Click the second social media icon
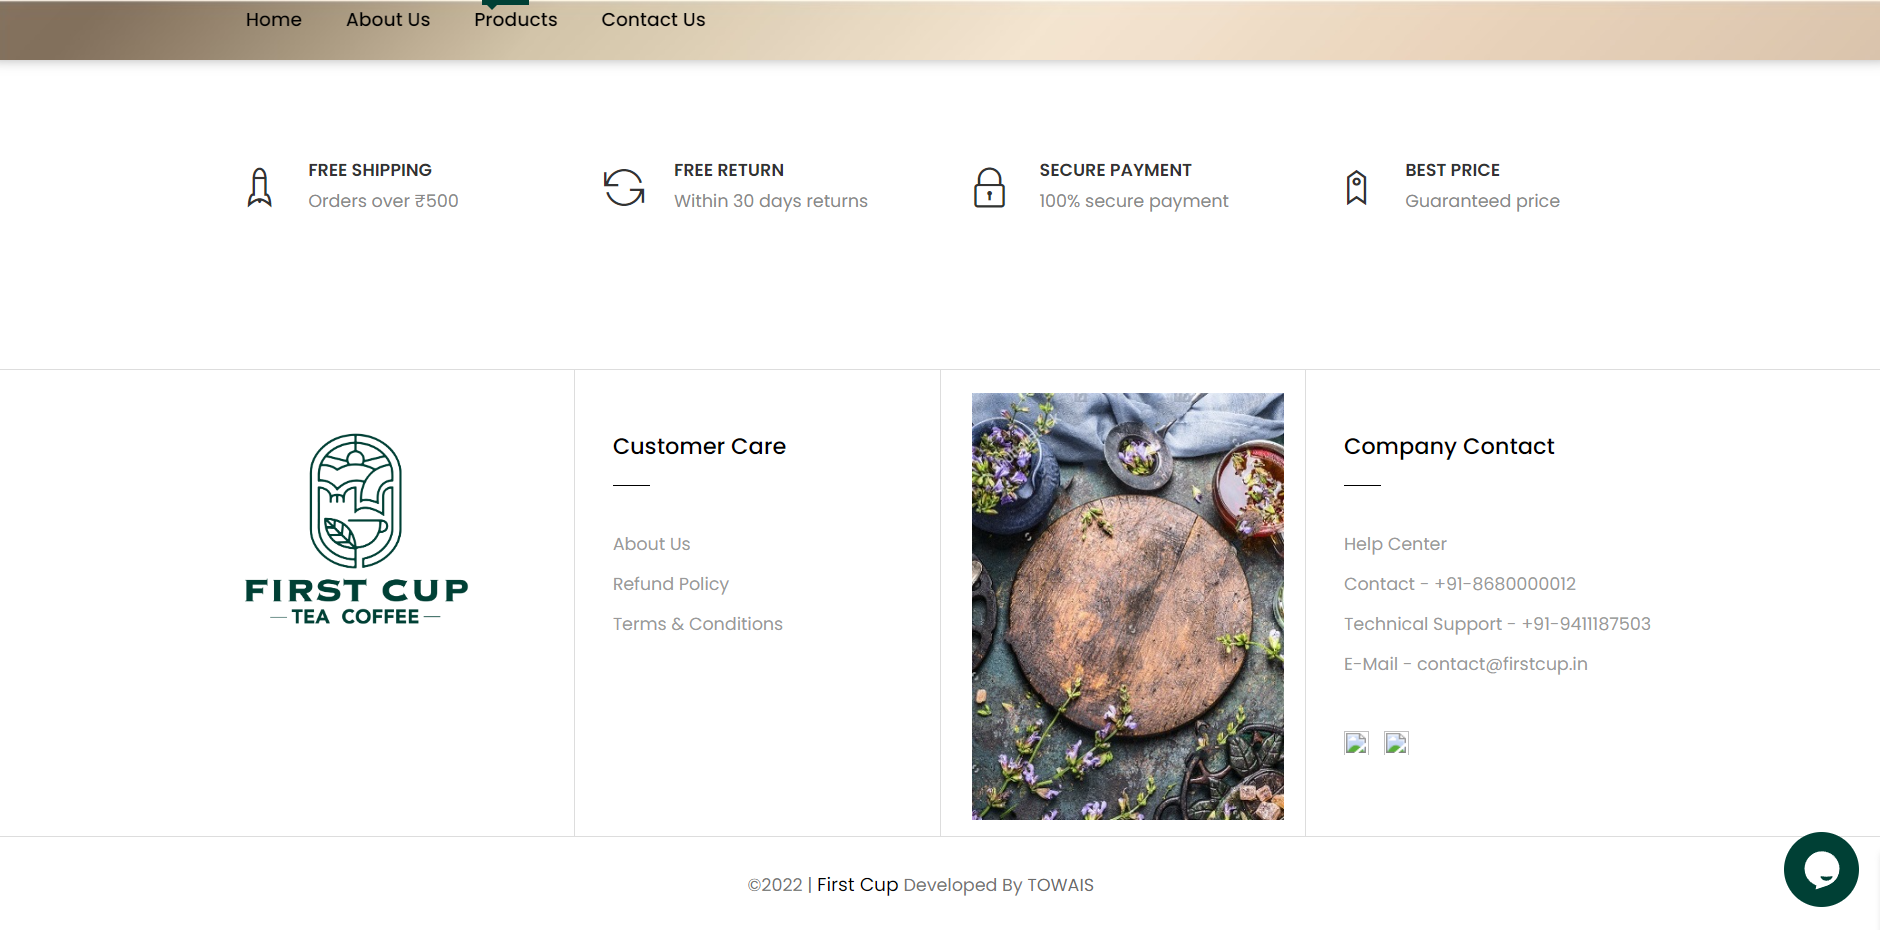The height and width of the screenshot is (930, 1880). (x=1396, y=743)
